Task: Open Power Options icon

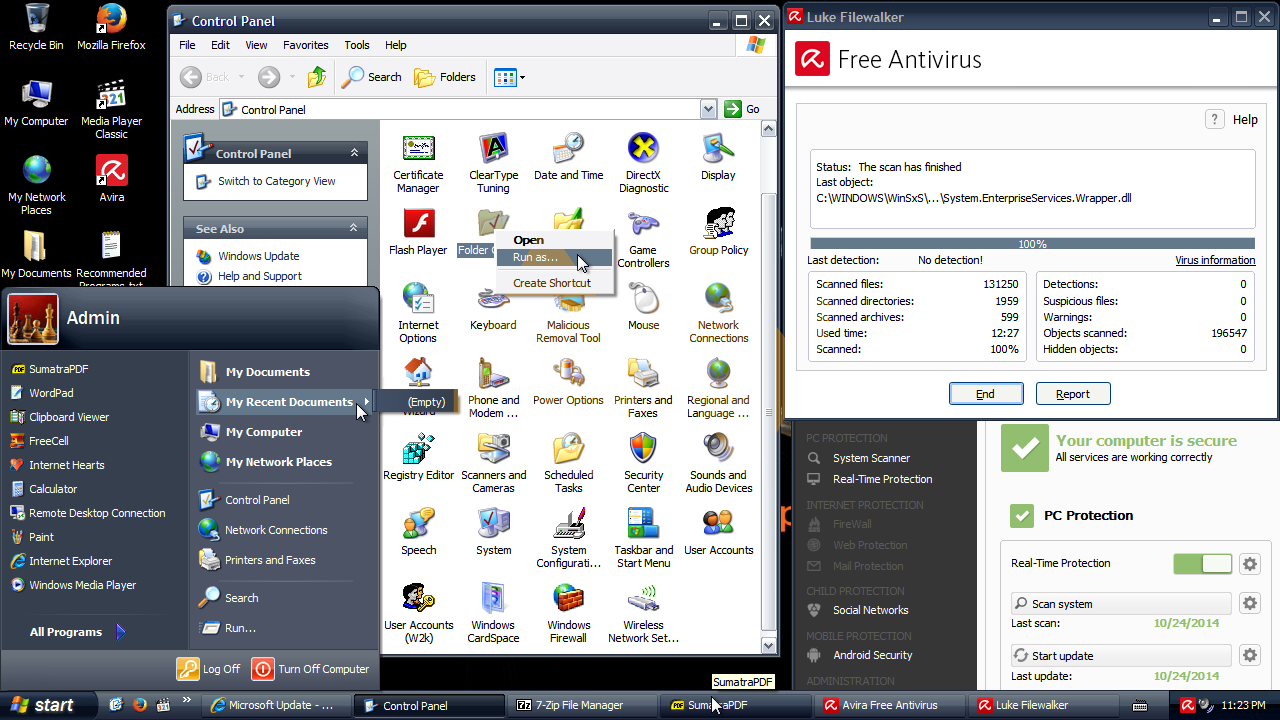Action: pos(568,383)
